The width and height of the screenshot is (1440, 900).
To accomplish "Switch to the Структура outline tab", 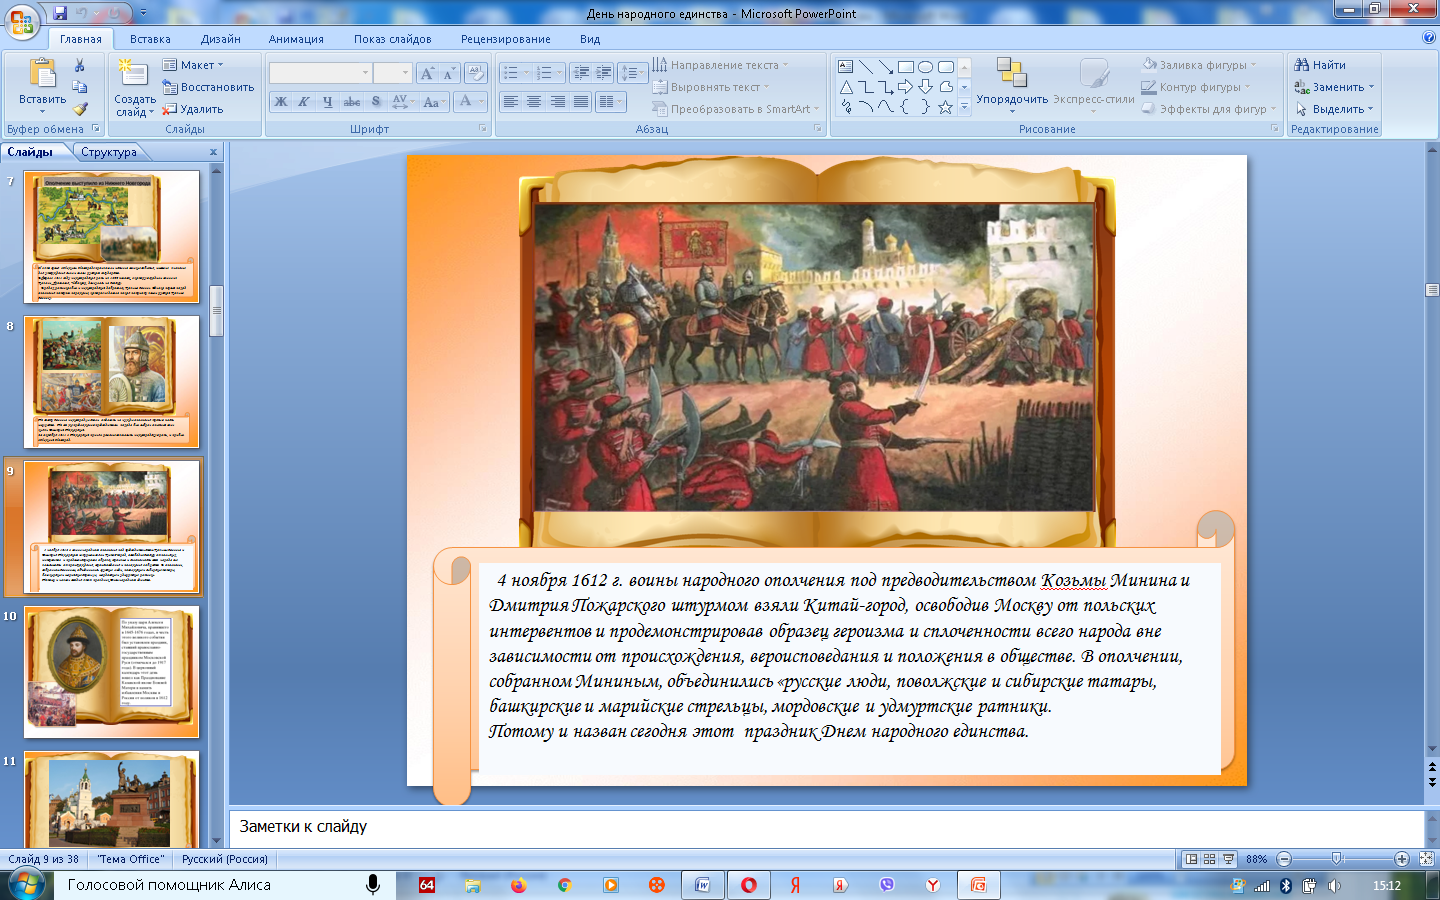I will point(109,152).
